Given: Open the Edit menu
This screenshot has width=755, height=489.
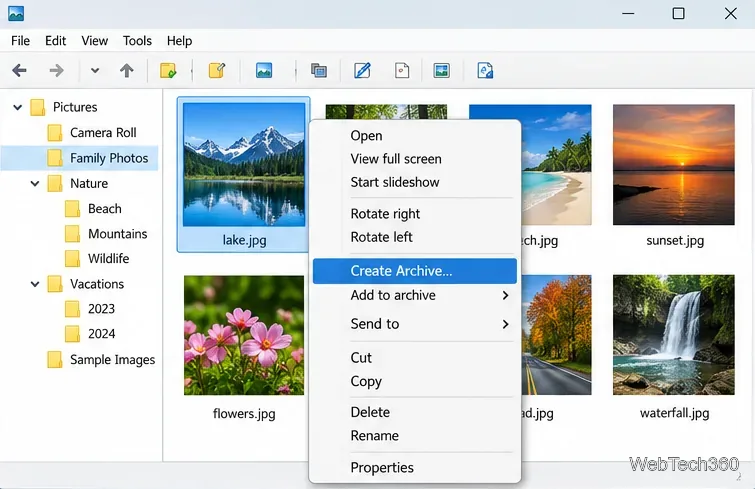Looking at the screenshot, I should (55, 41).
